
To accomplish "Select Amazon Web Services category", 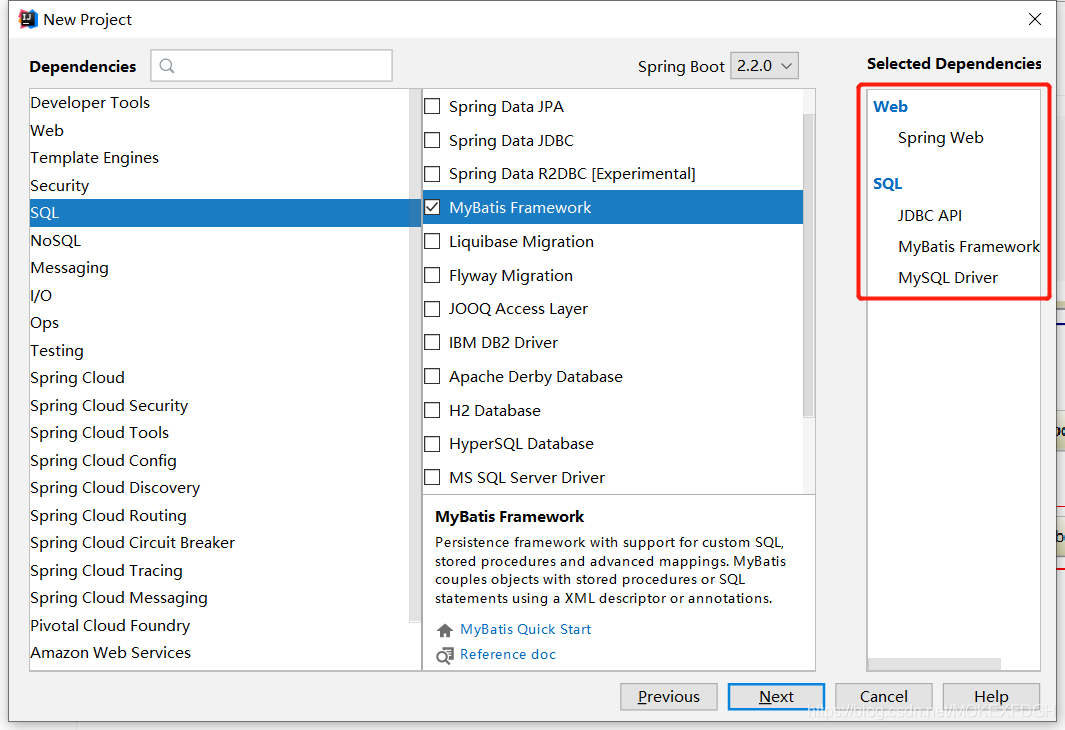I will coord(221,653).
